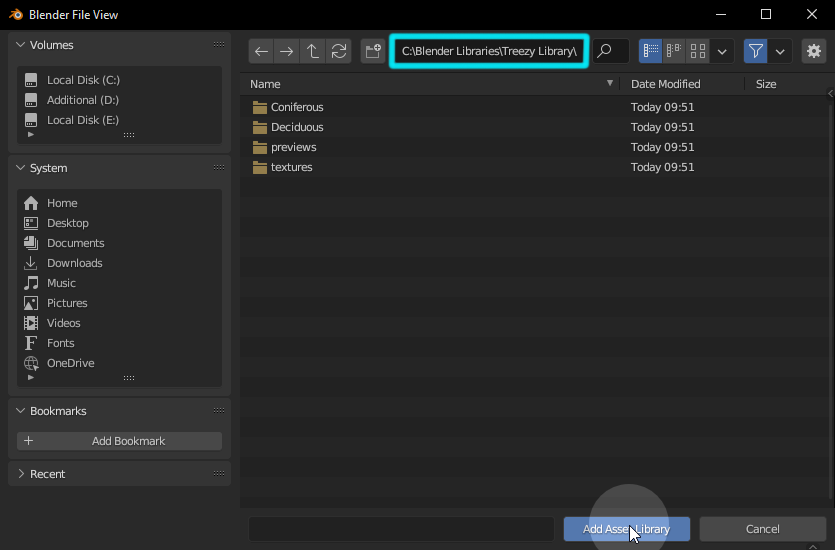Go up to parent directory
The width and height of the screenshot is (835, 550).
313,51
